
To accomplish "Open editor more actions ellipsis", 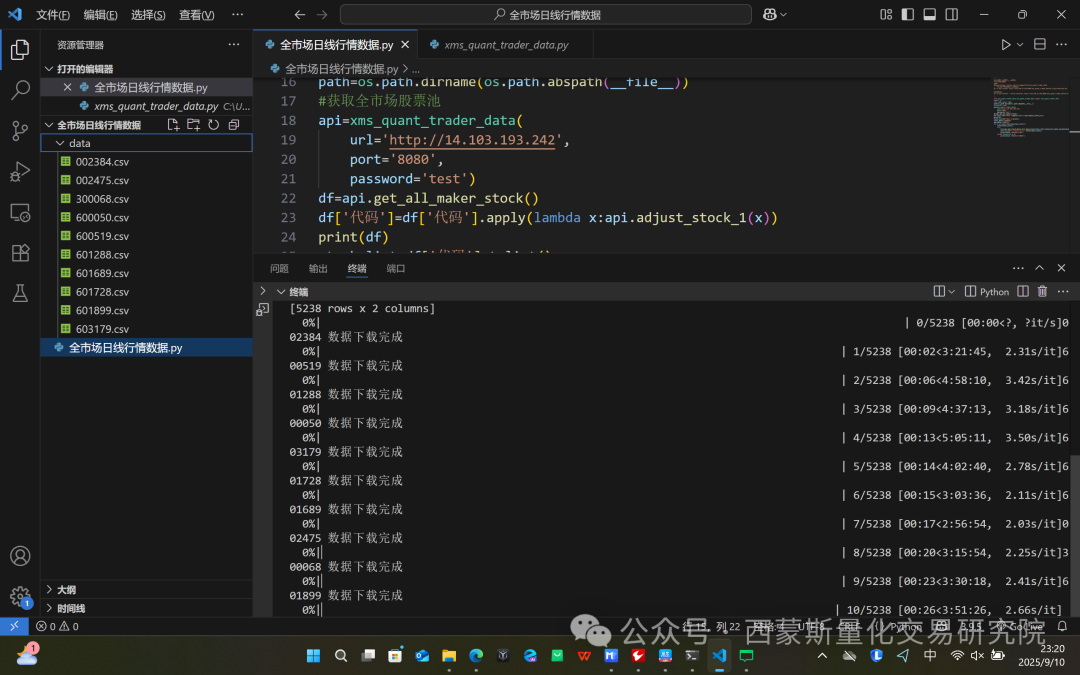I will (1061, 45).
